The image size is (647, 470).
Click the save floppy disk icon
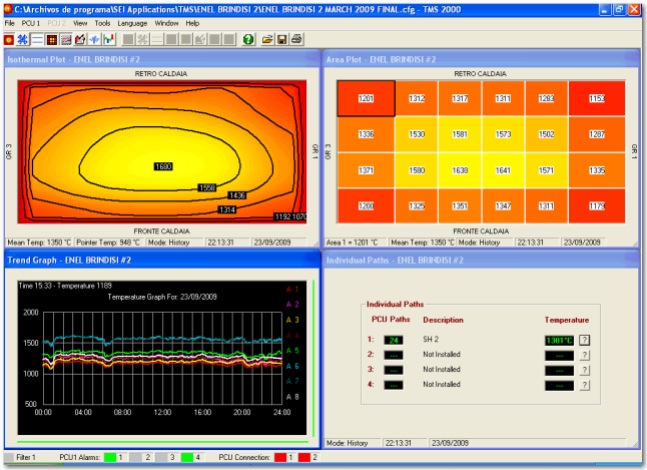tap(282, 39)
